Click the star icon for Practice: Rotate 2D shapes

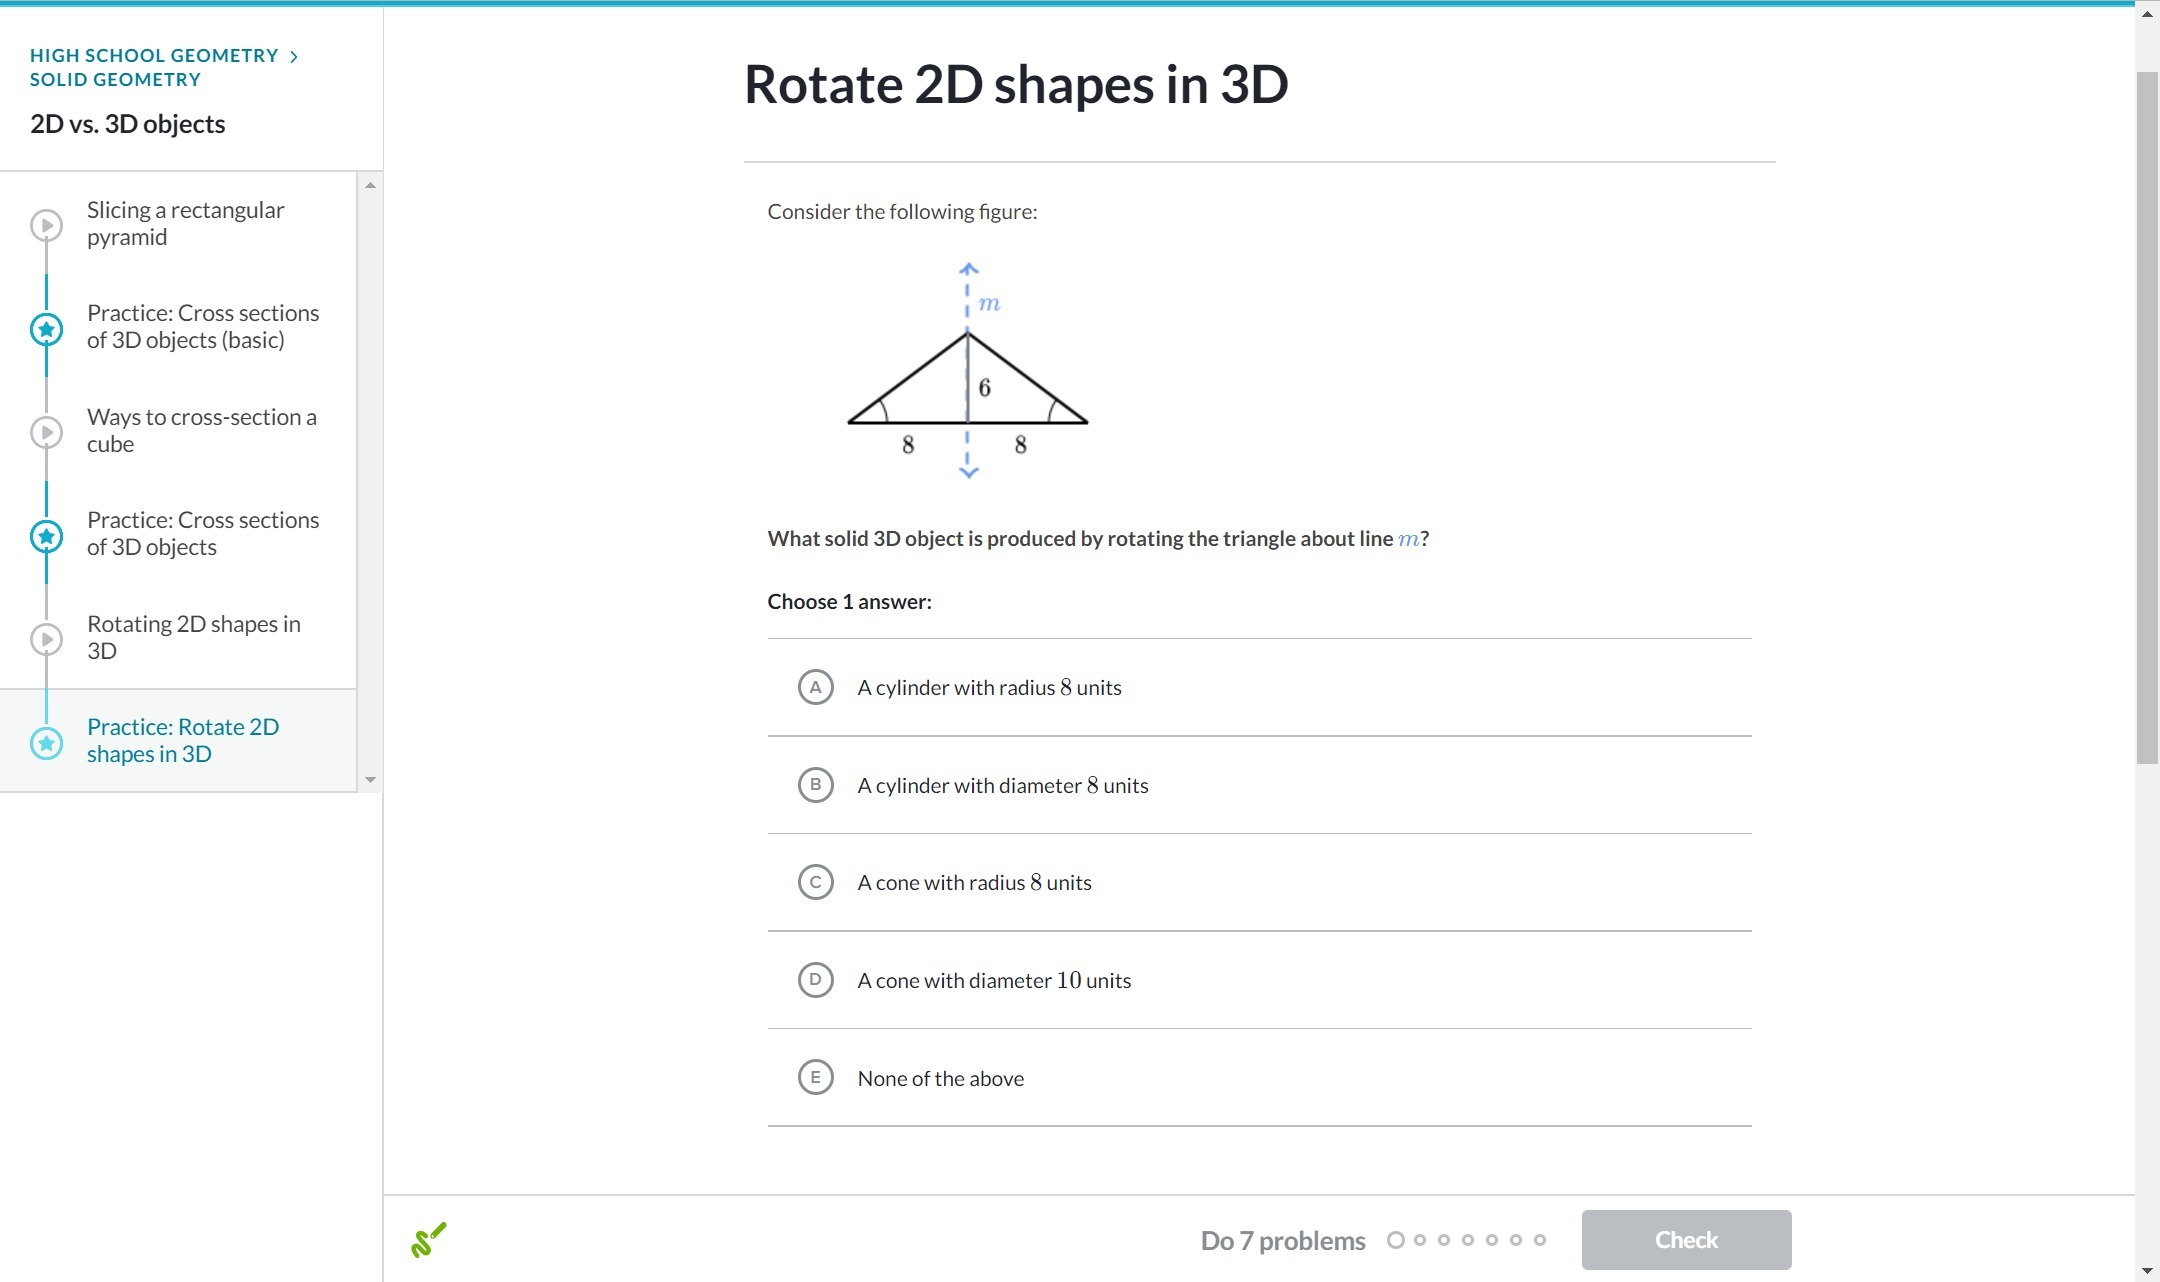pos(46,743)
